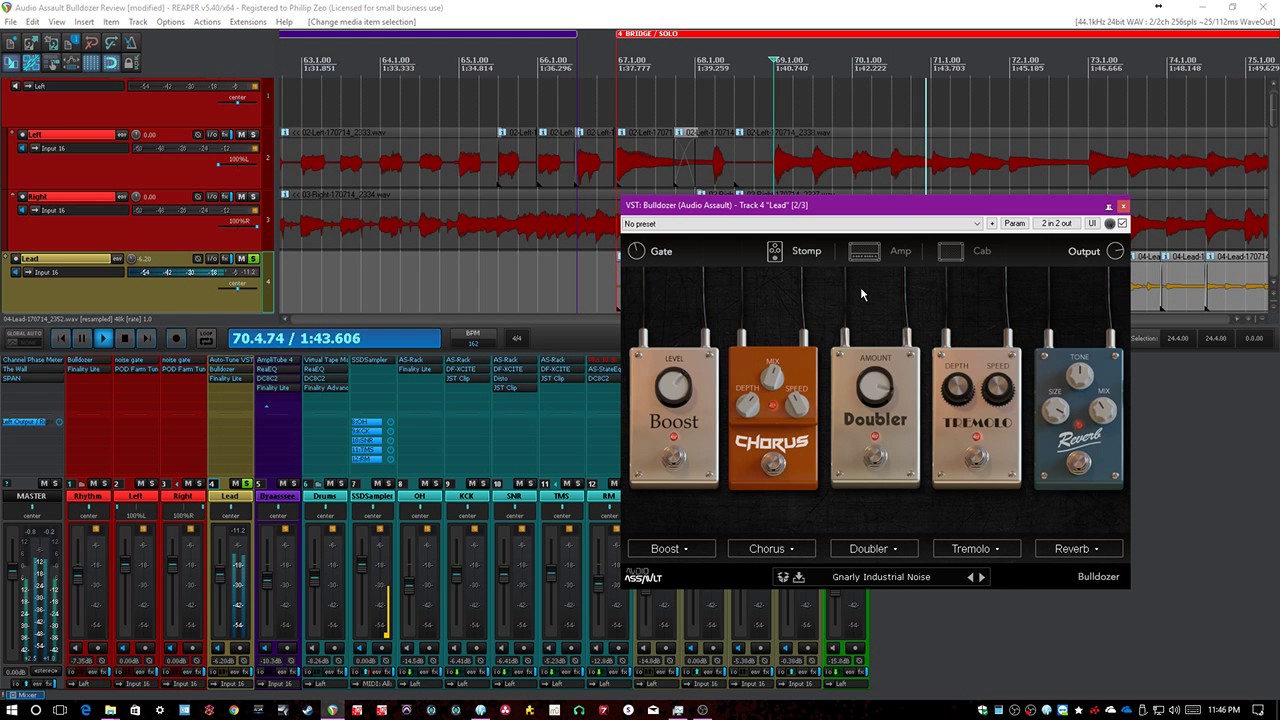Open project settings toolbar icon
This screenshot has width=1280, height=720.
pyautogui.click(x=71, y=43)
